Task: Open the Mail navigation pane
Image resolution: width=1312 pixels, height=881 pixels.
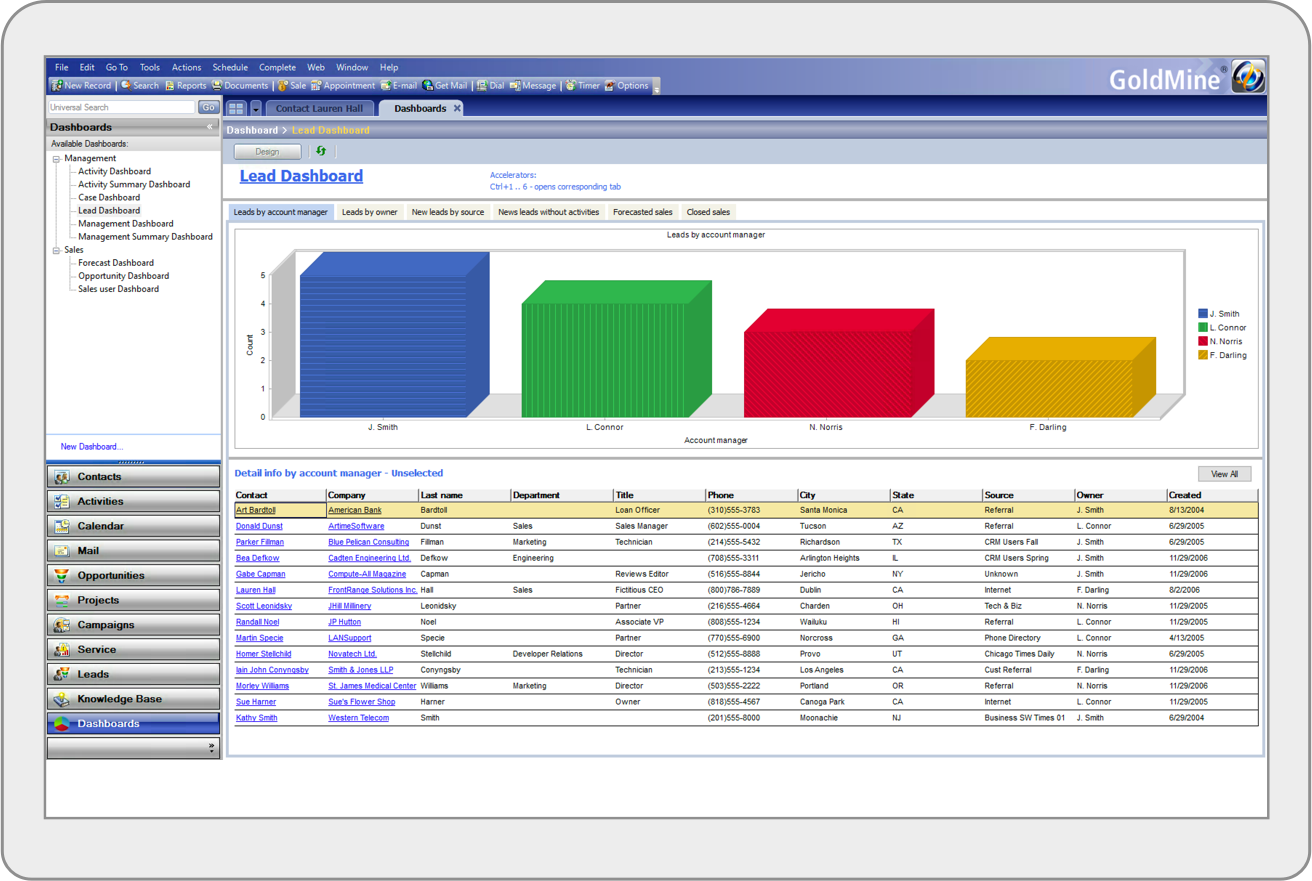Action: [x=133, y=551]
